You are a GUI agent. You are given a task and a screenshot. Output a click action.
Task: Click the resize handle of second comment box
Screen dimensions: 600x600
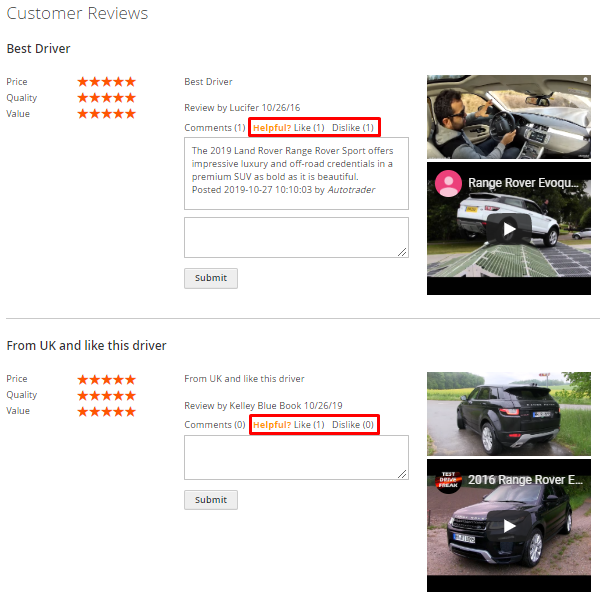(x=402, y=474)
